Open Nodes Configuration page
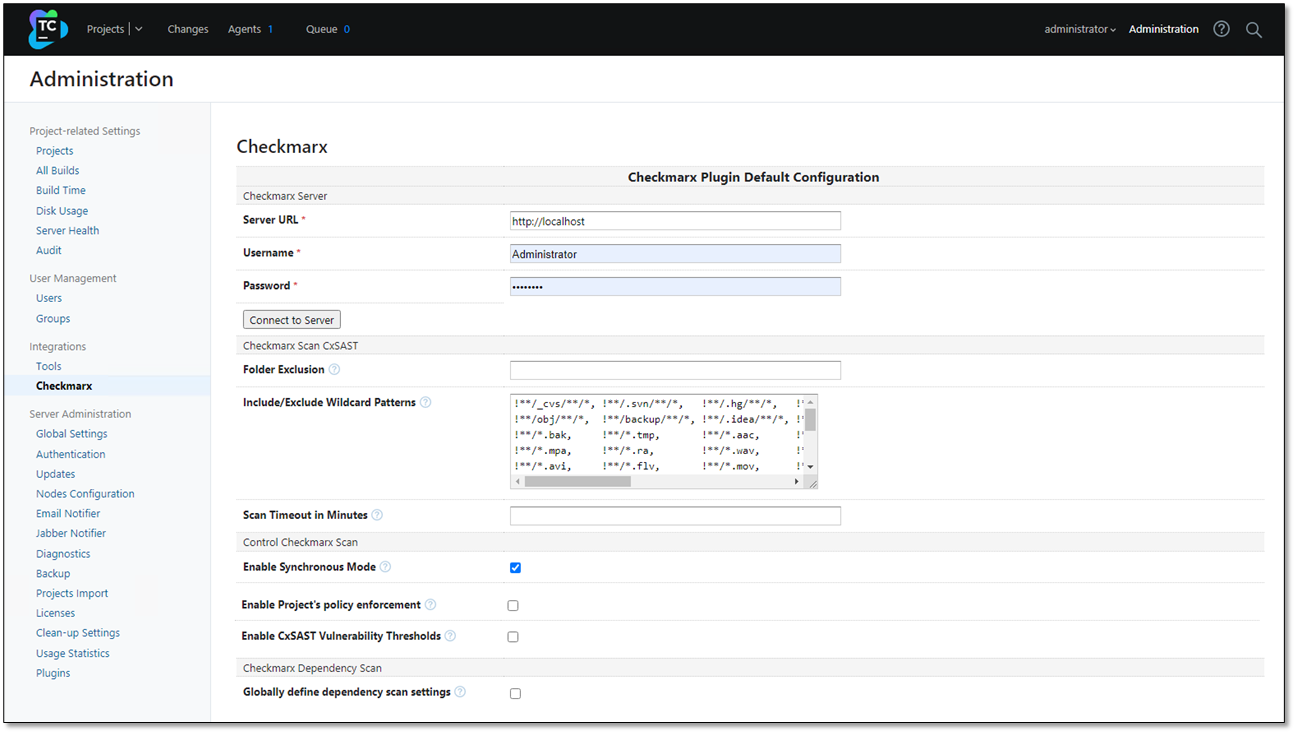The image size is (1295, 733). point(85,494)
